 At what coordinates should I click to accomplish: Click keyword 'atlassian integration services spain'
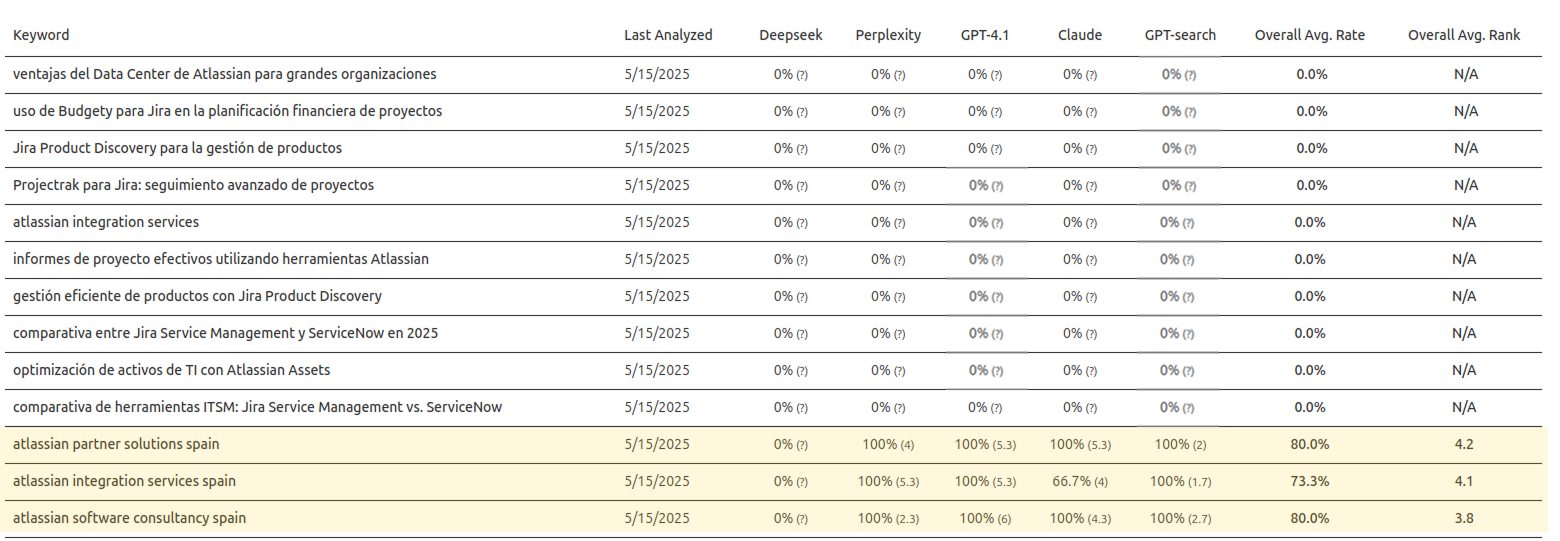124,481
